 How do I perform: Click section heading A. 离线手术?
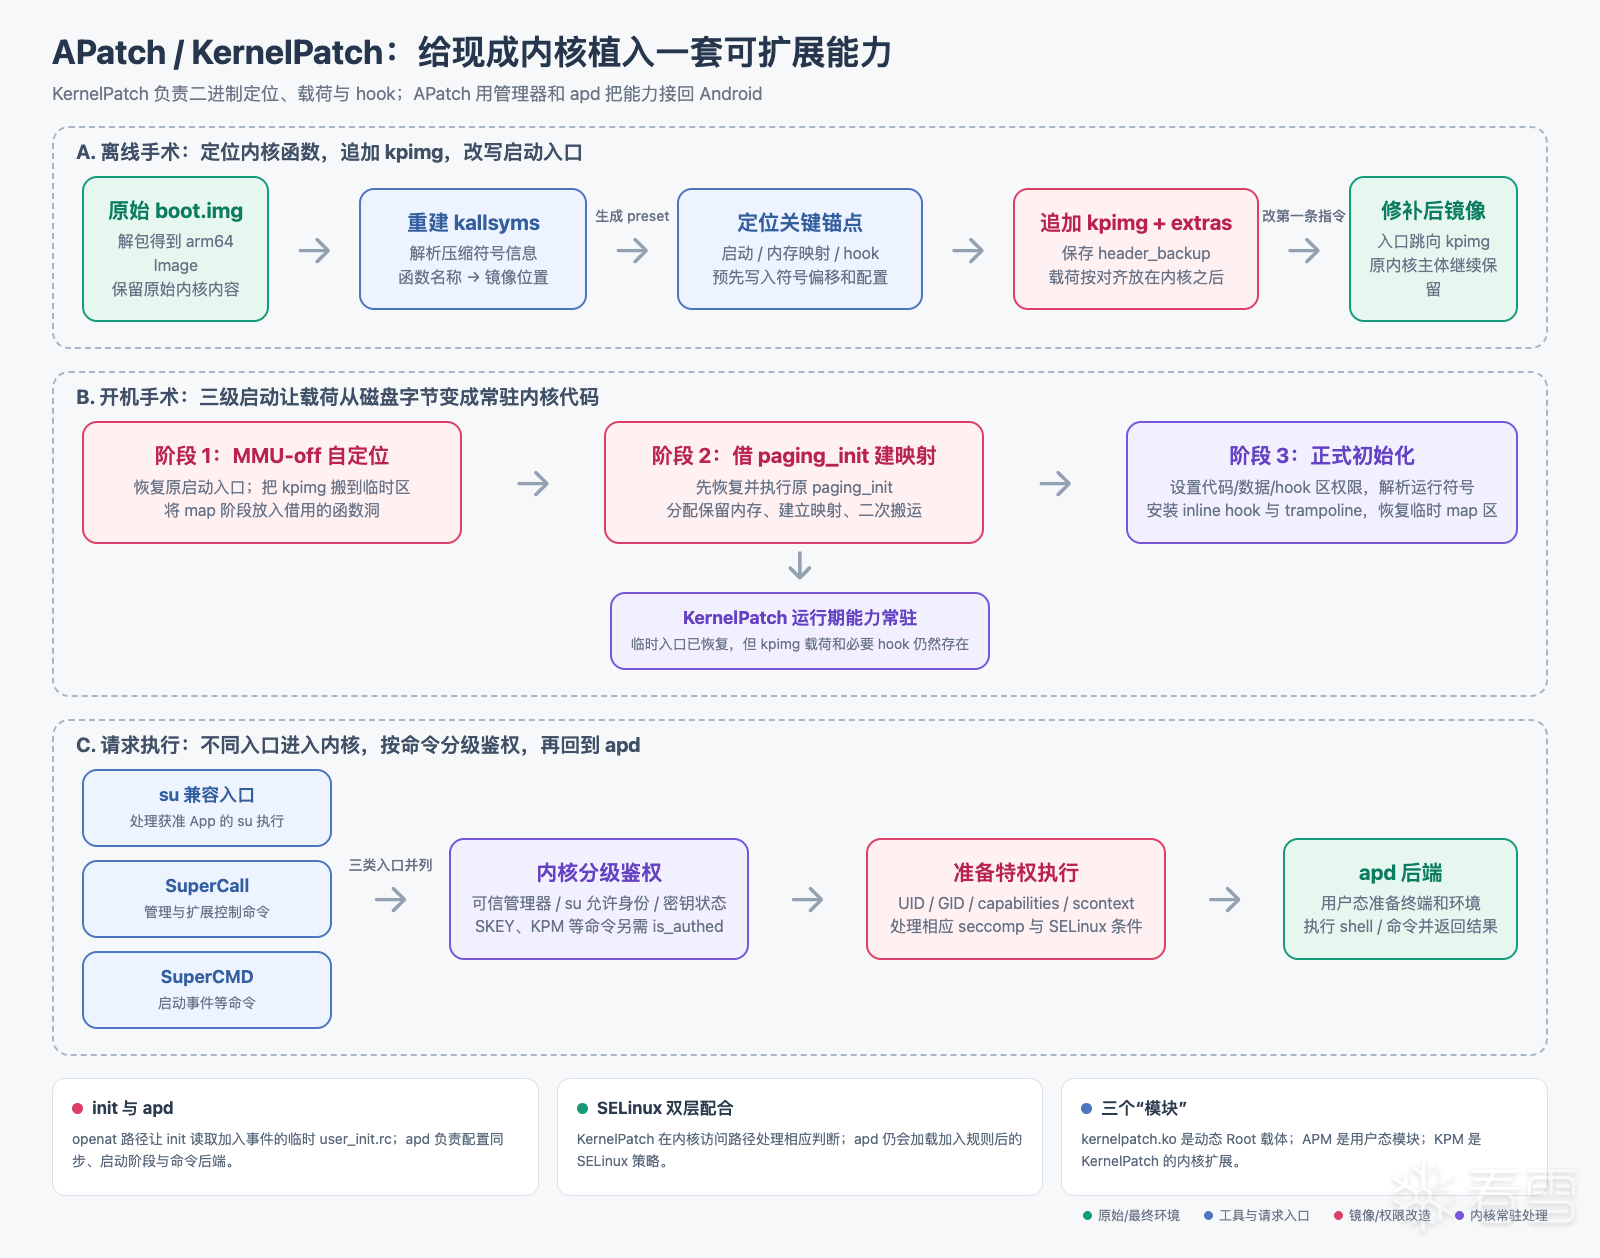pyautogui.click(x=329, y=152)
